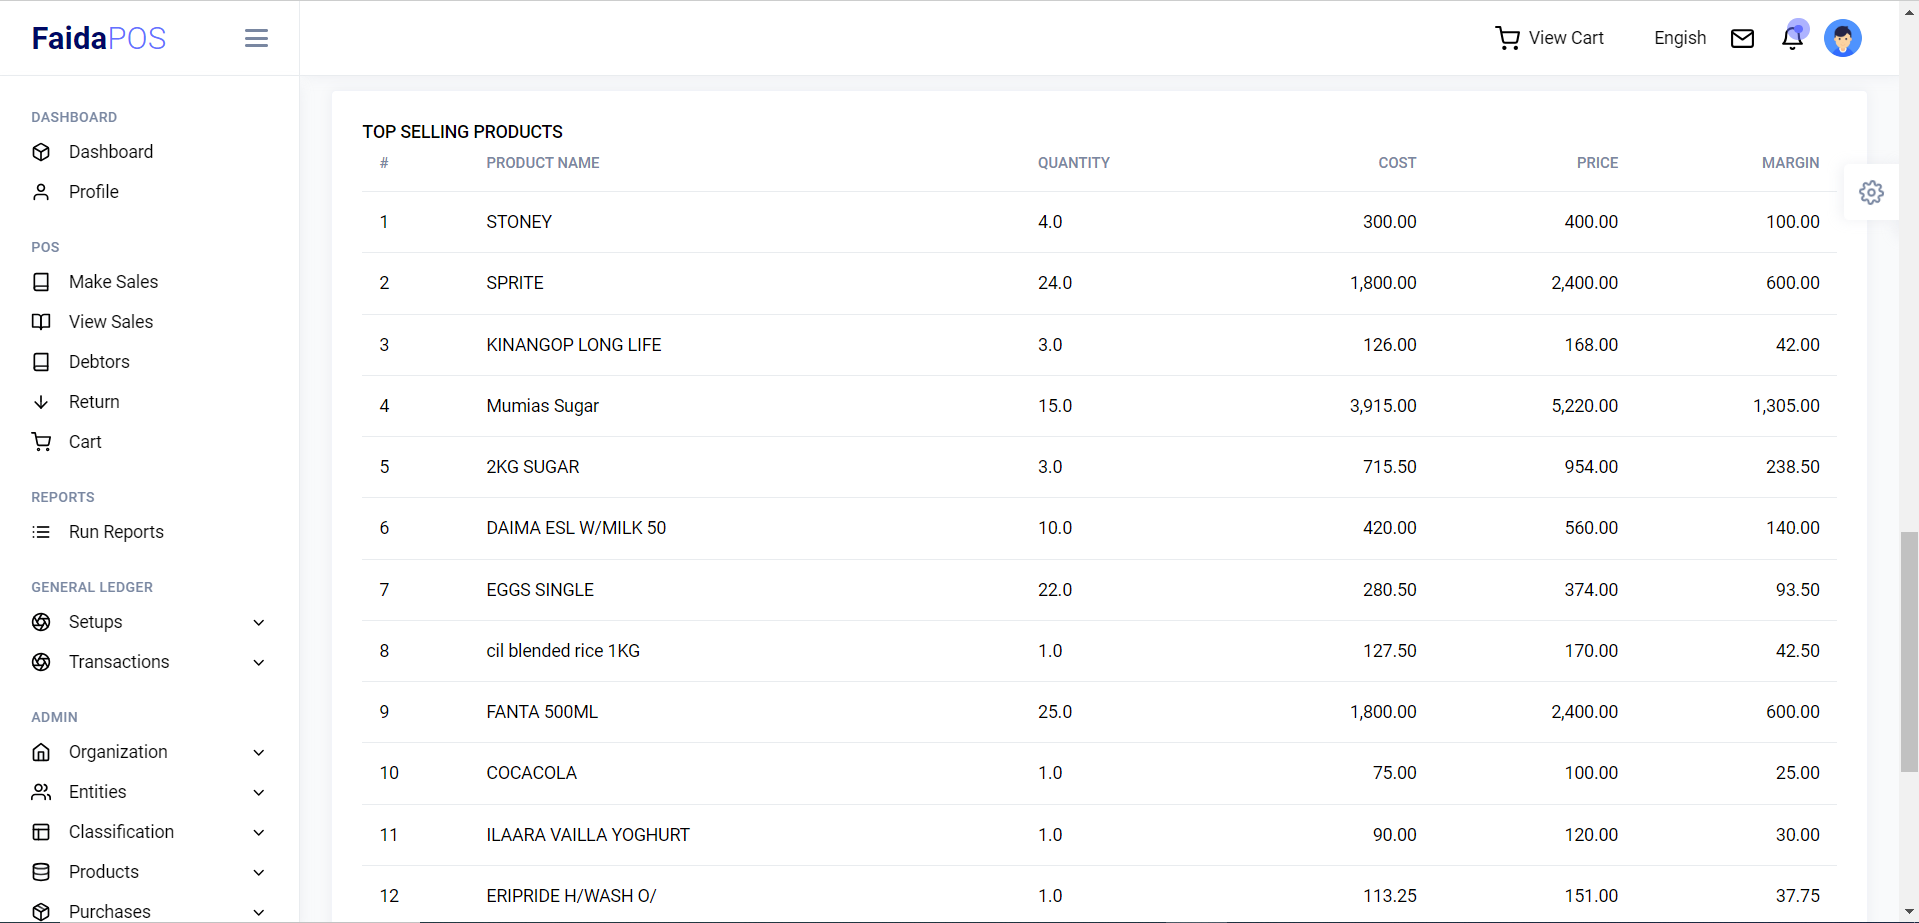Open notifications bell icon
Image resolution: width=1919 pixels, height=923 pixels.
pyautogui.click(x=1792, y=38)
